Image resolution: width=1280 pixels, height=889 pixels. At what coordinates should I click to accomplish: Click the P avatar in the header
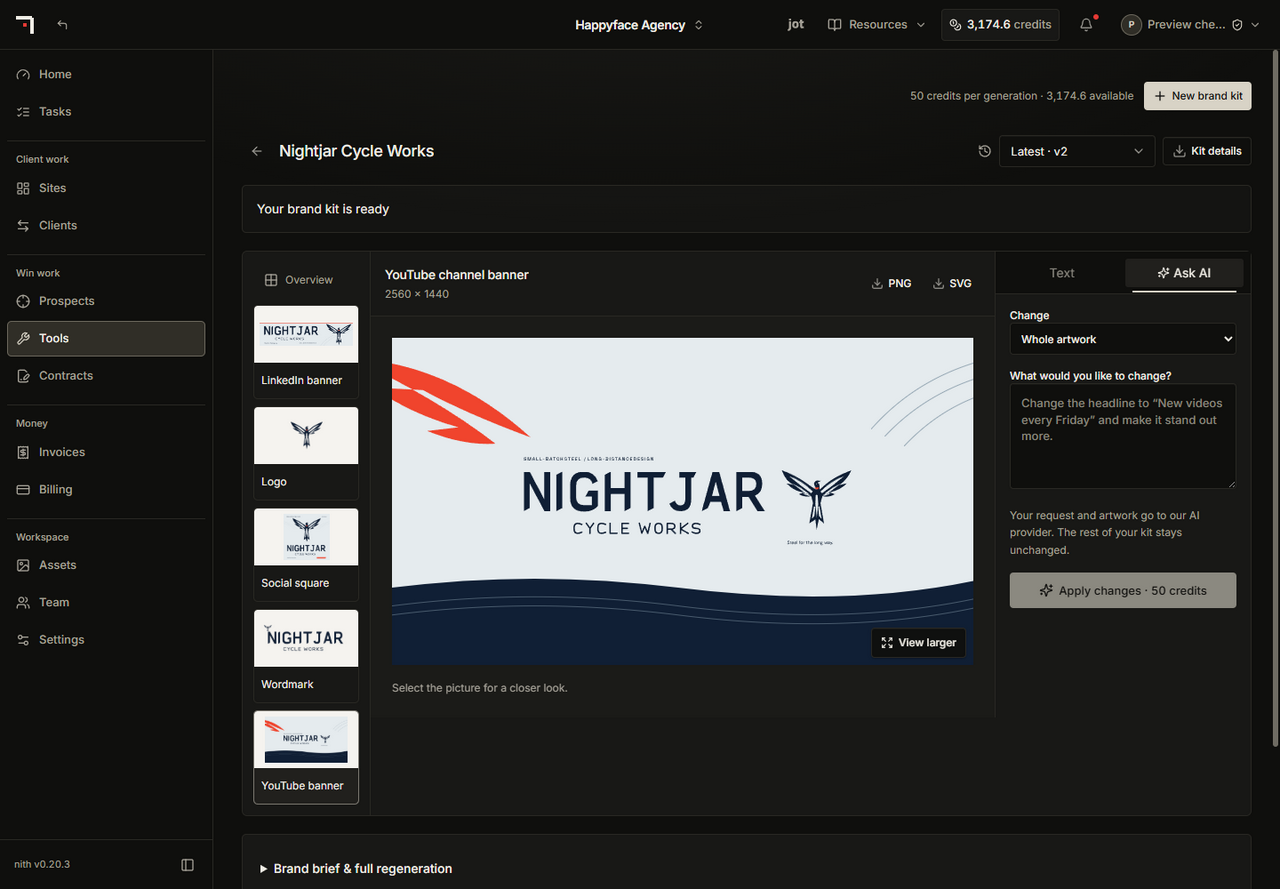pyautogui.click(x=1131, y=25)
